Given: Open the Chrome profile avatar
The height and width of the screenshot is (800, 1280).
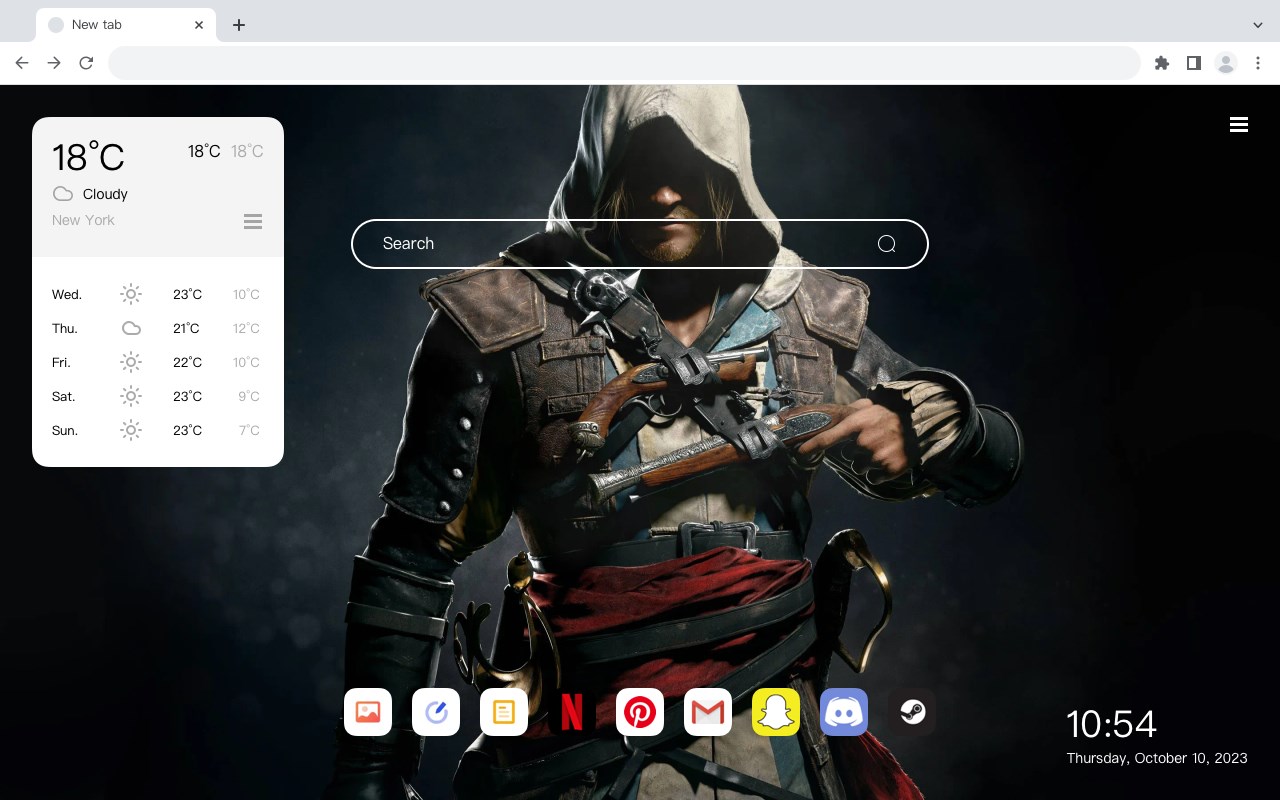Looking at the screenshot, I should [x=1226, y=63].
